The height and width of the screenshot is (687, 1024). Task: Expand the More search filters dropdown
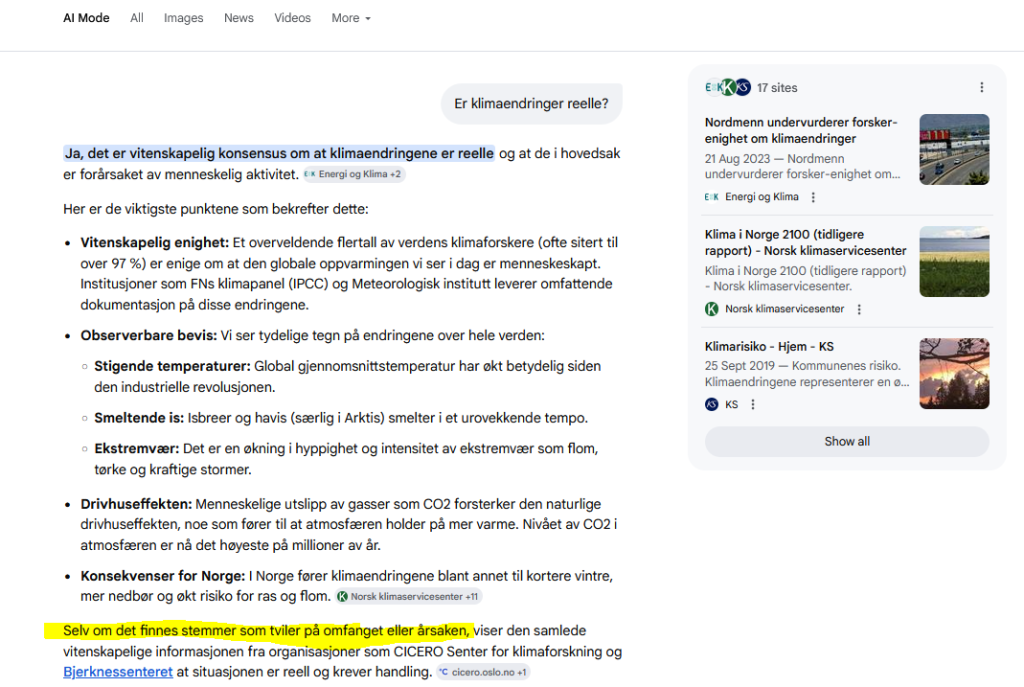click(x=351, y=18)
